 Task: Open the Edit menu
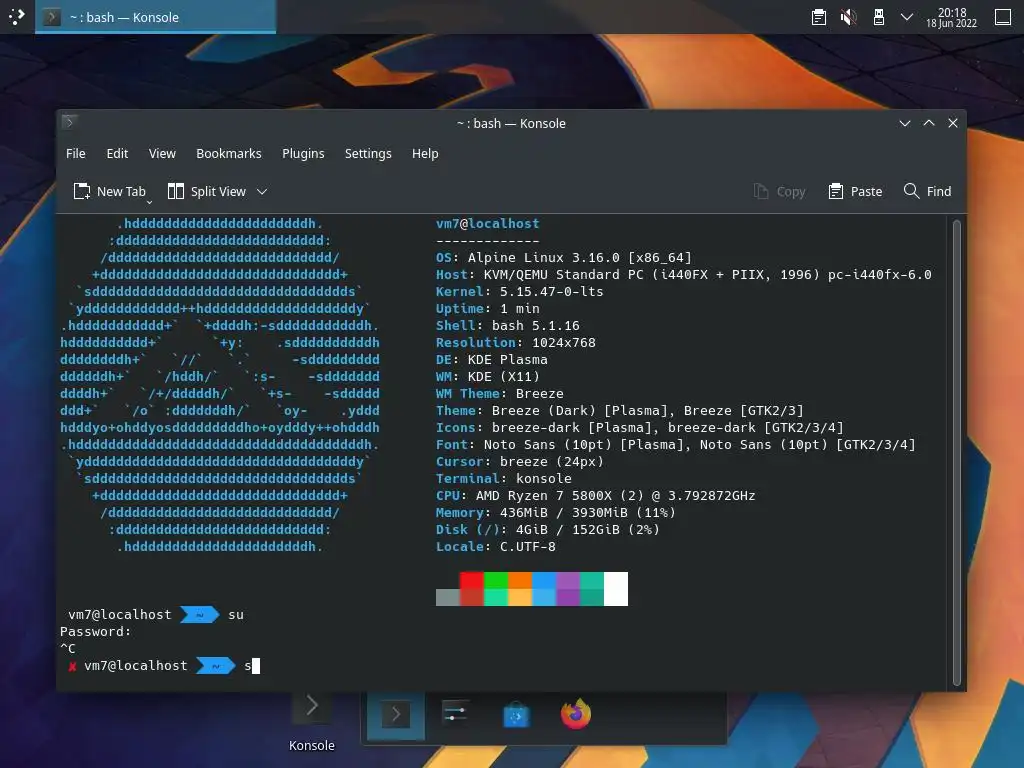pyautogui.click(x=117, y=153)
